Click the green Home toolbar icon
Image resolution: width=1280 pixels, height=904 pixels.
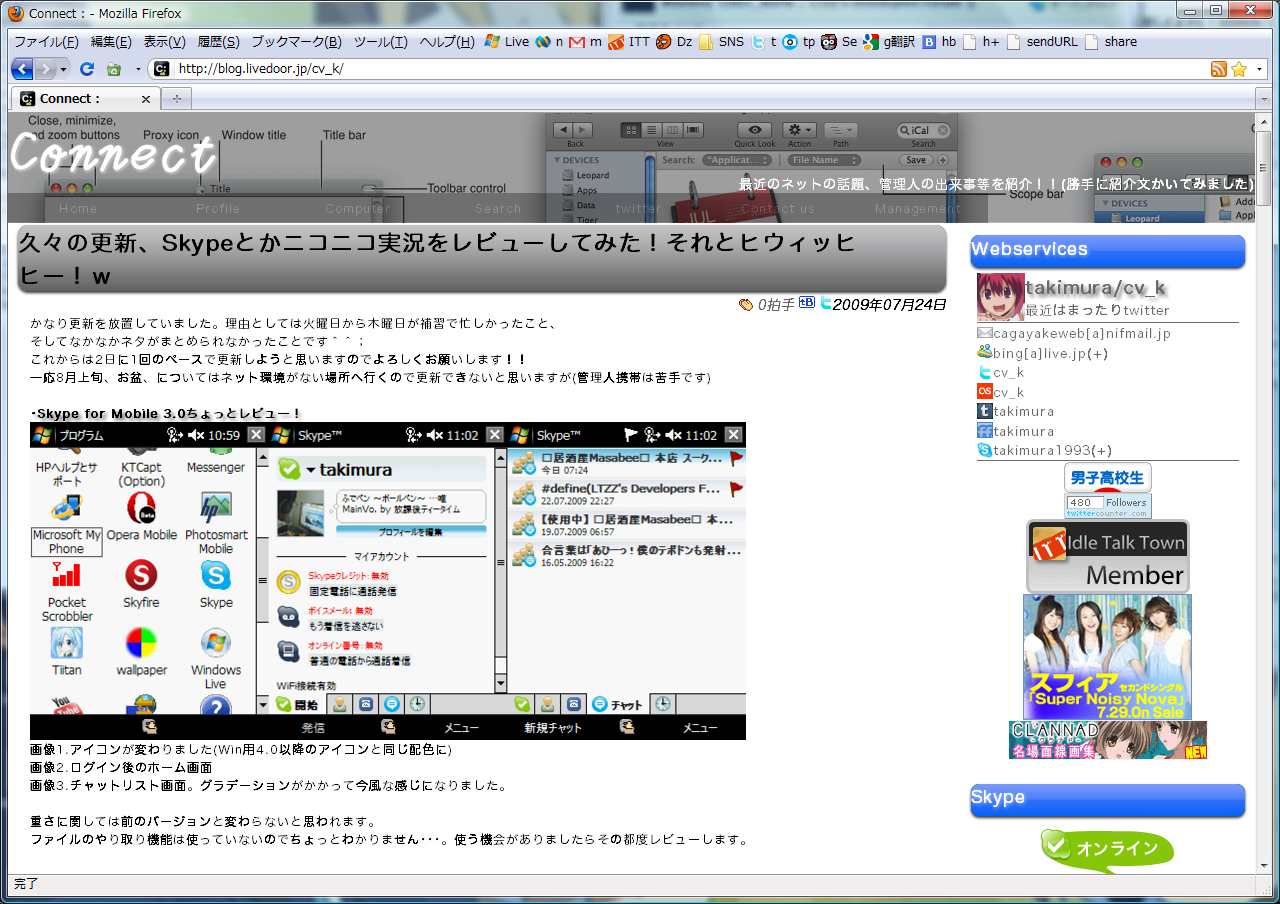[114, 69]
